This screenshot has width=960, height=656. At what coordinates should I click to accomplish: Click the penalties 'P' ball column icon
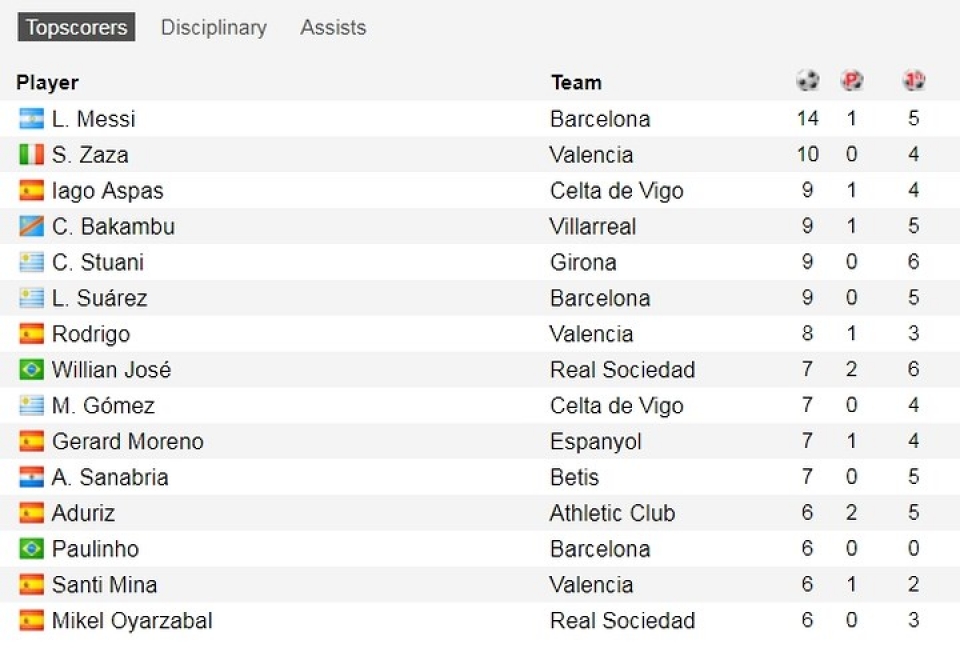[x=852, y=81]
